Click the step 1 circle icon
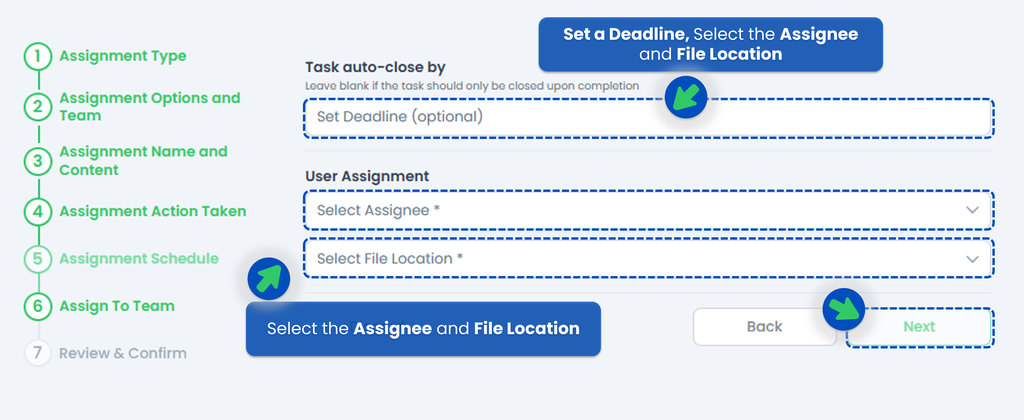The height and width of the screenshot is (420, 1024). click(37, 56)
